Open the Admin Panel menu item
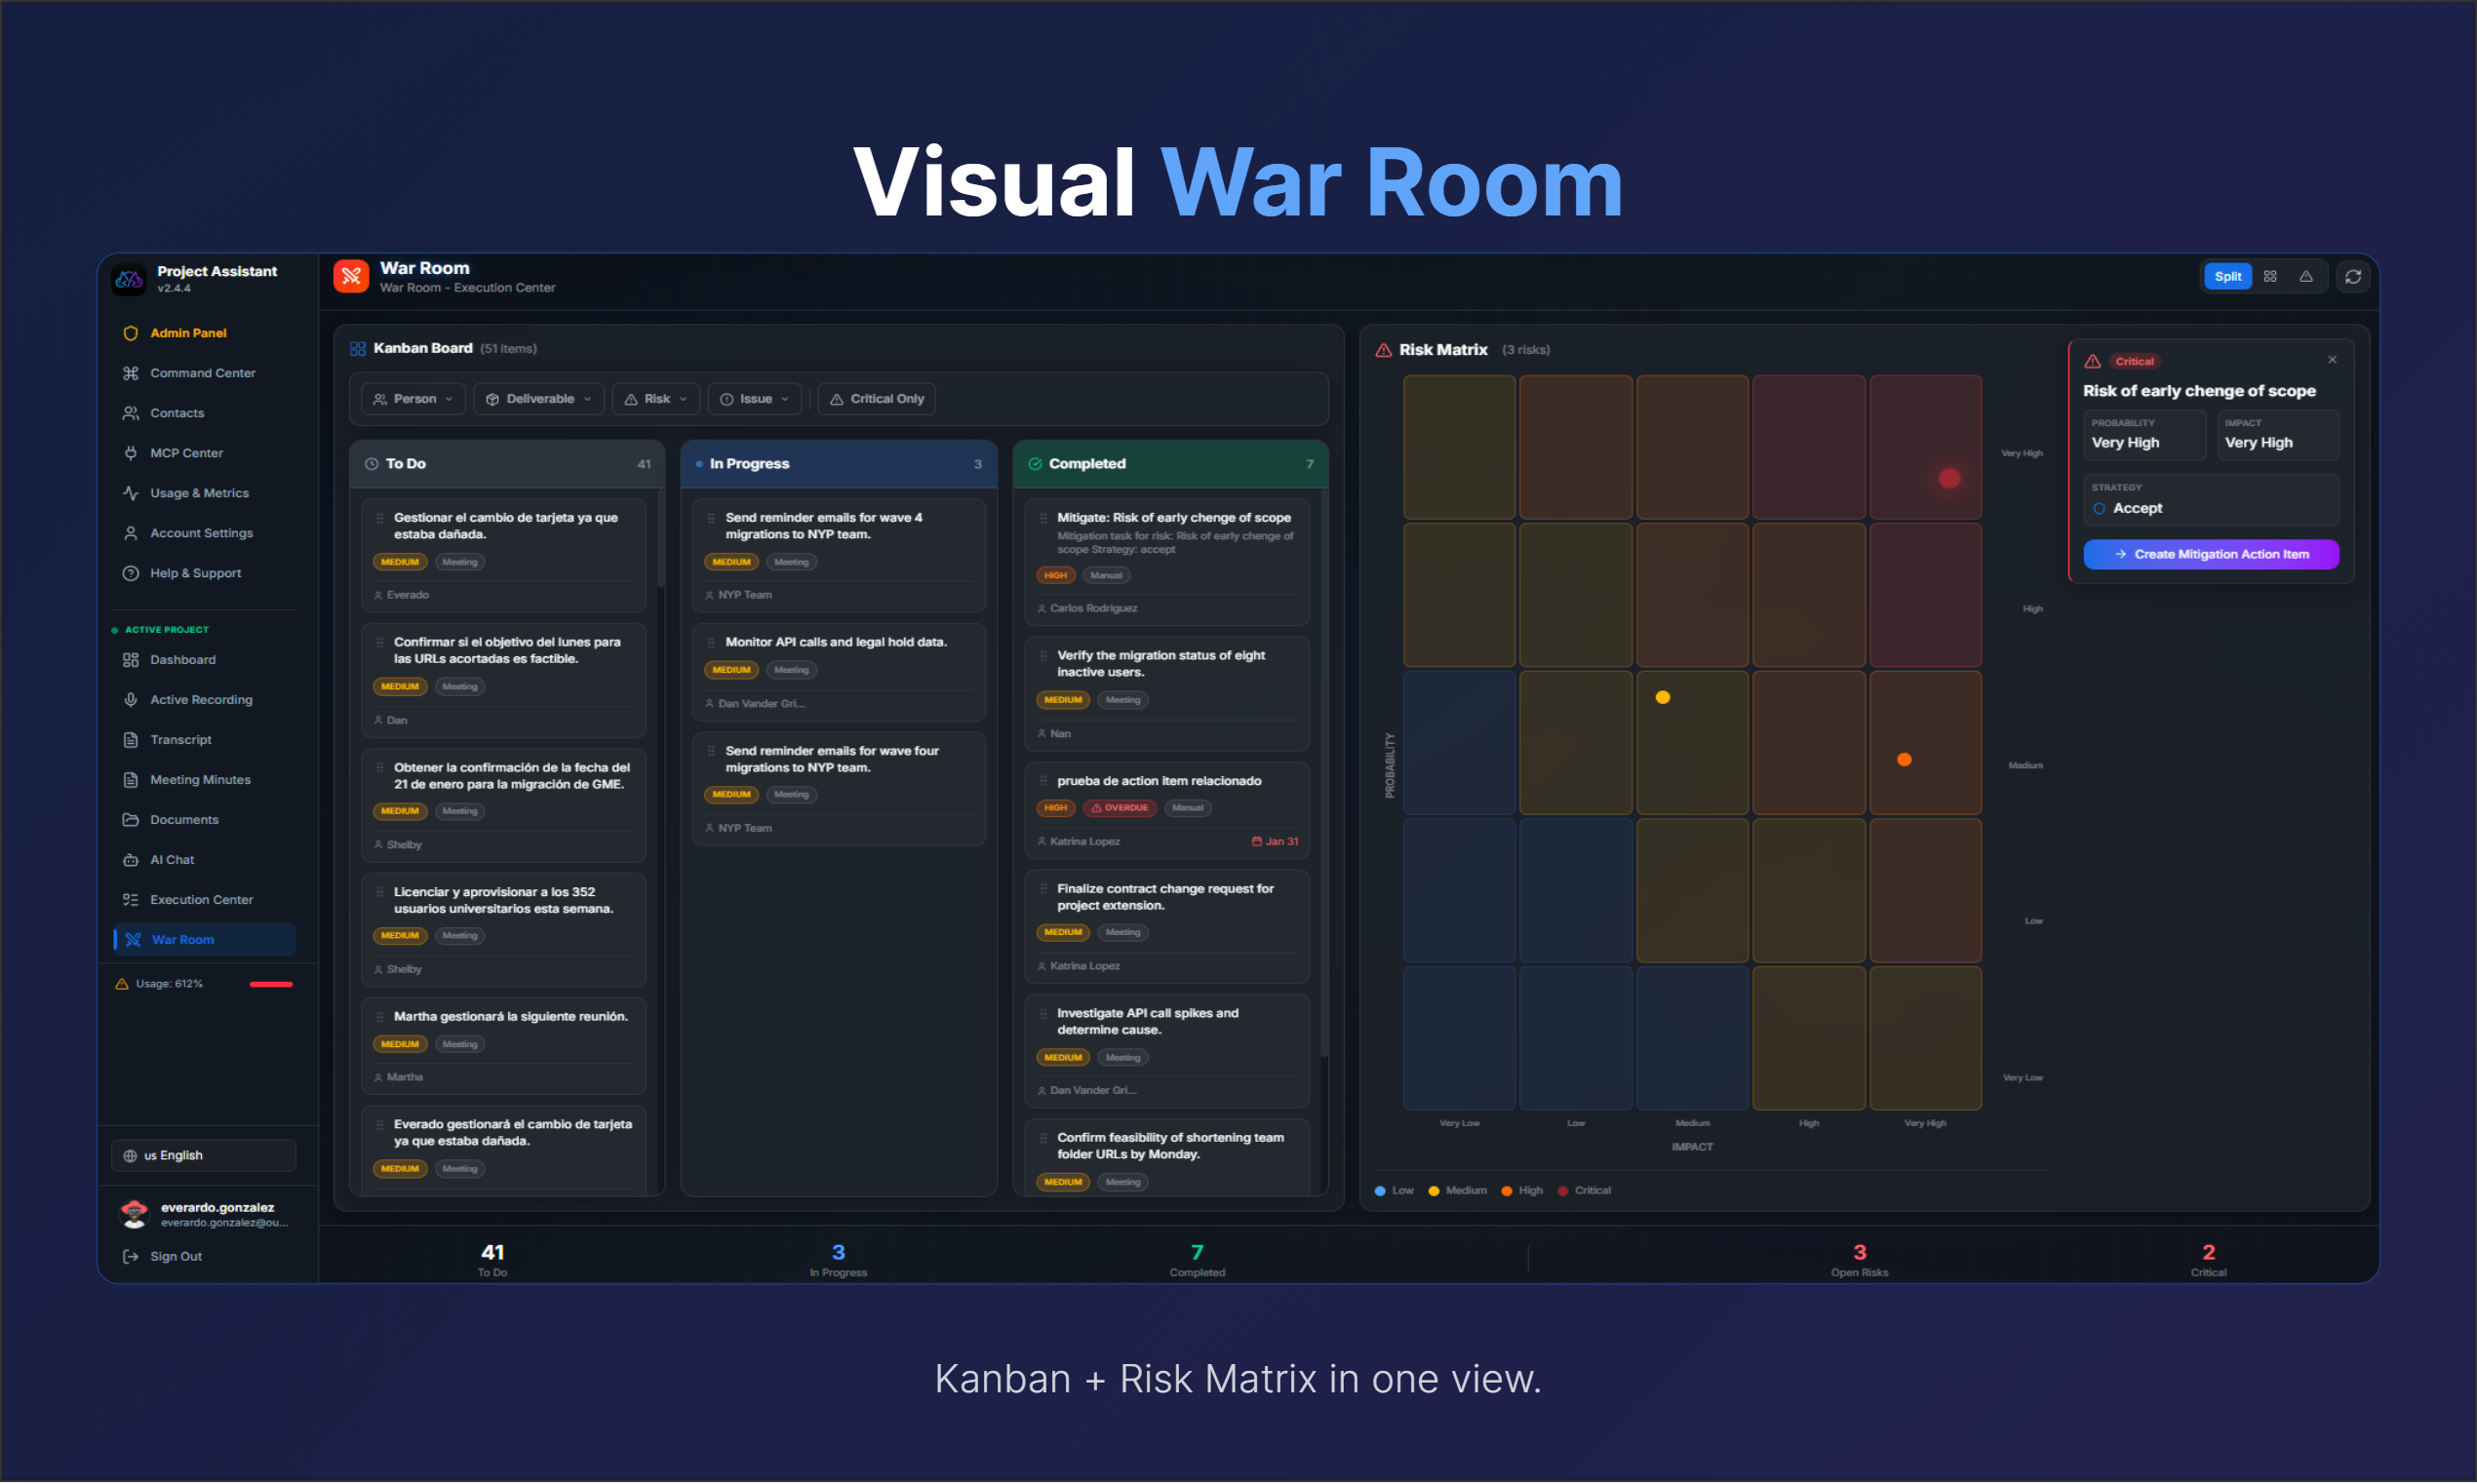Viewport: 2477px width, 1484px height. pos(188,333)
